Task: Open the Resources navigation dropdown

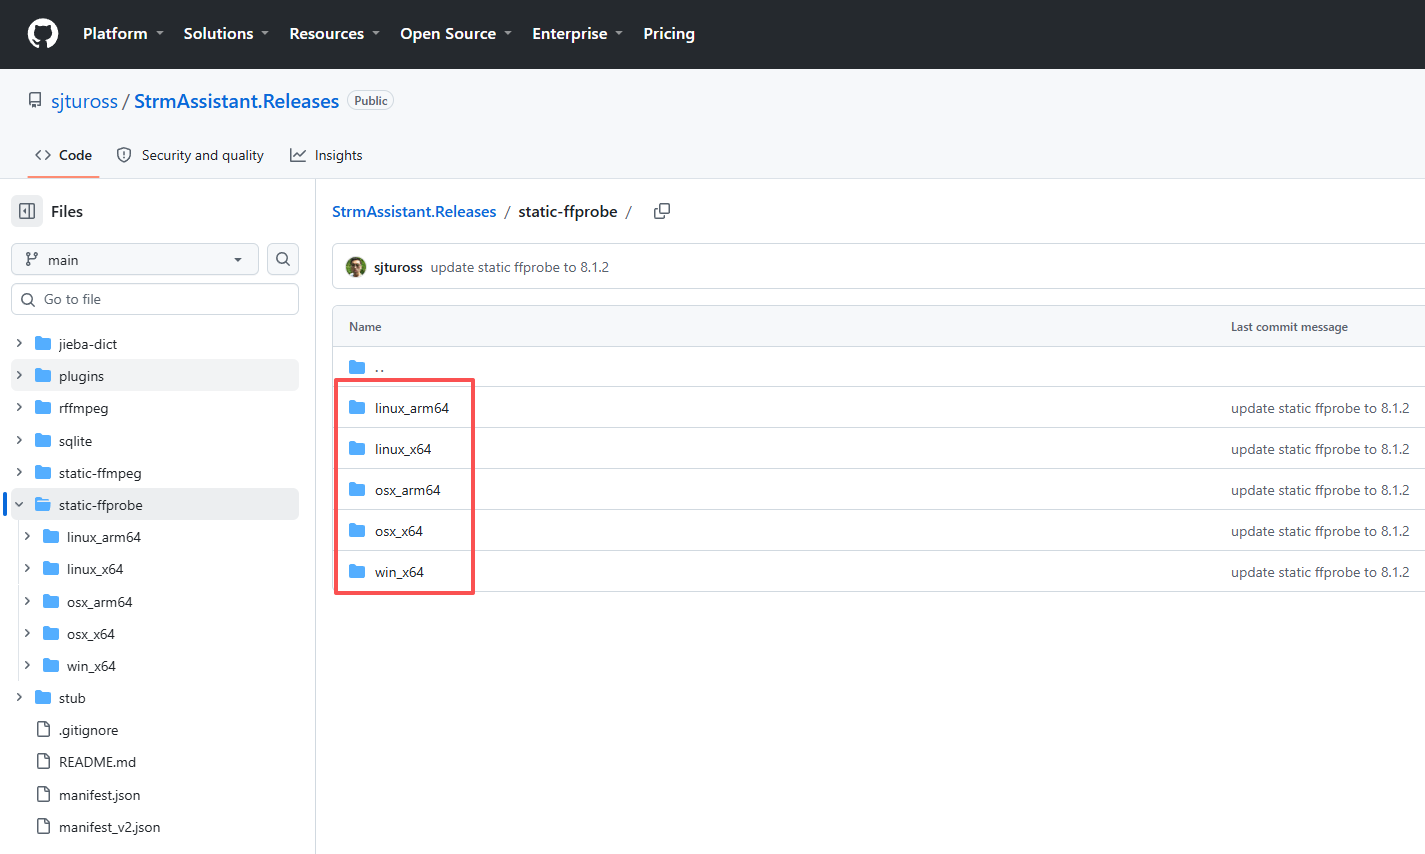Action: point(334,34)
